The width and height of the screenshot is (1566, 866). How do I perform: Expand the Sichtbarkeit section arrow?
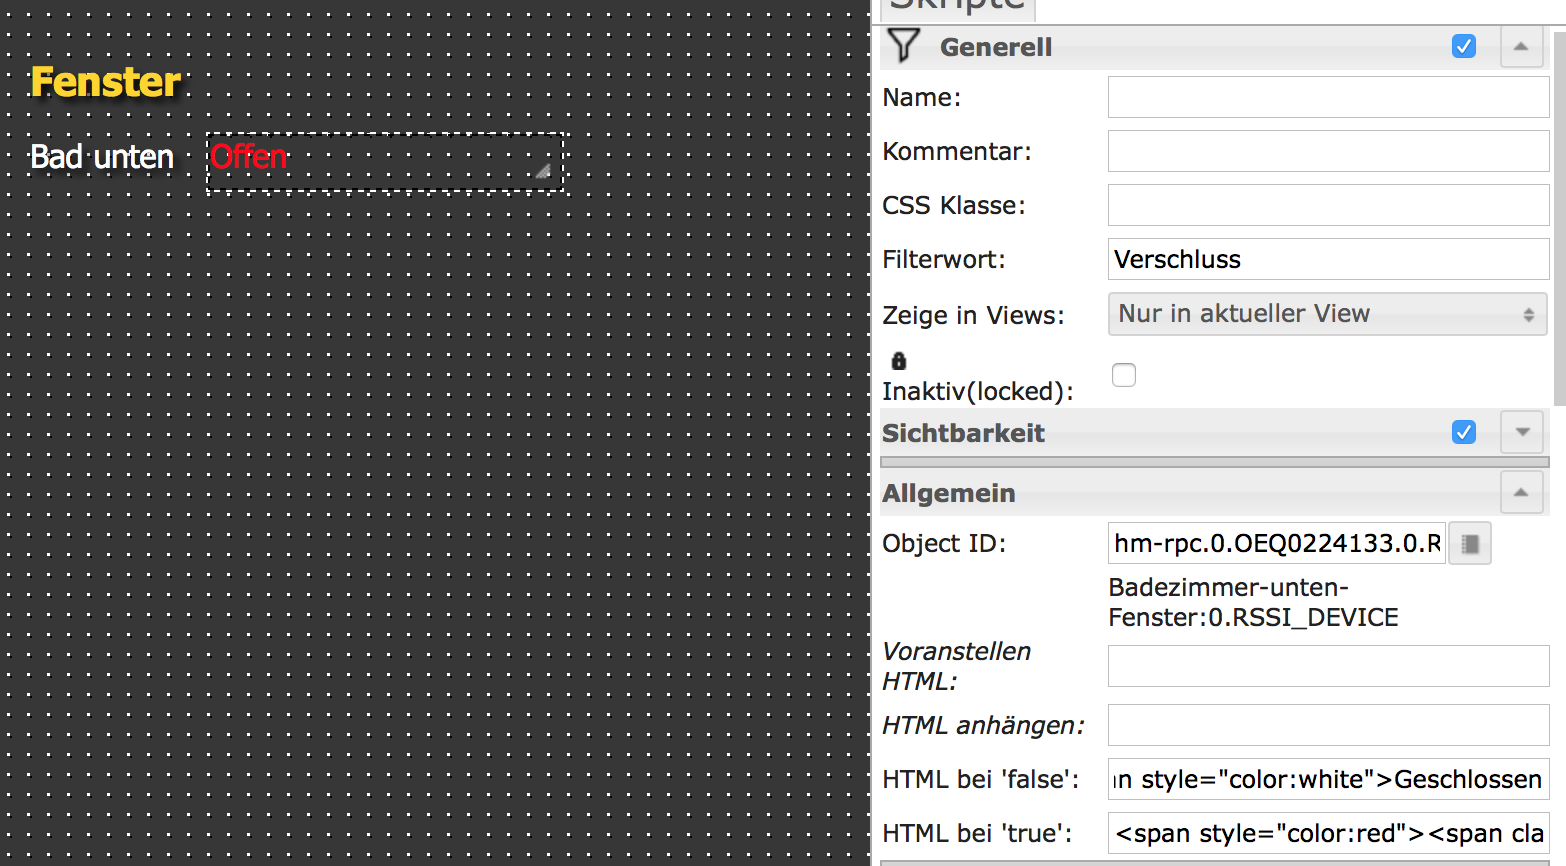(1521, 432)
